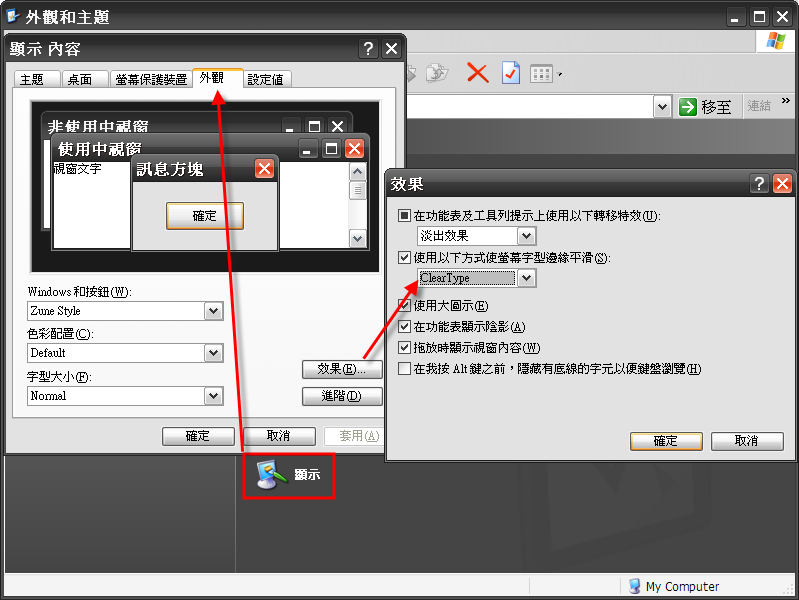Toggle 拖放時顯示視窗內容 checkbox
The width and height of the screenshot is (799, 600).
click(x=404, y=348)
